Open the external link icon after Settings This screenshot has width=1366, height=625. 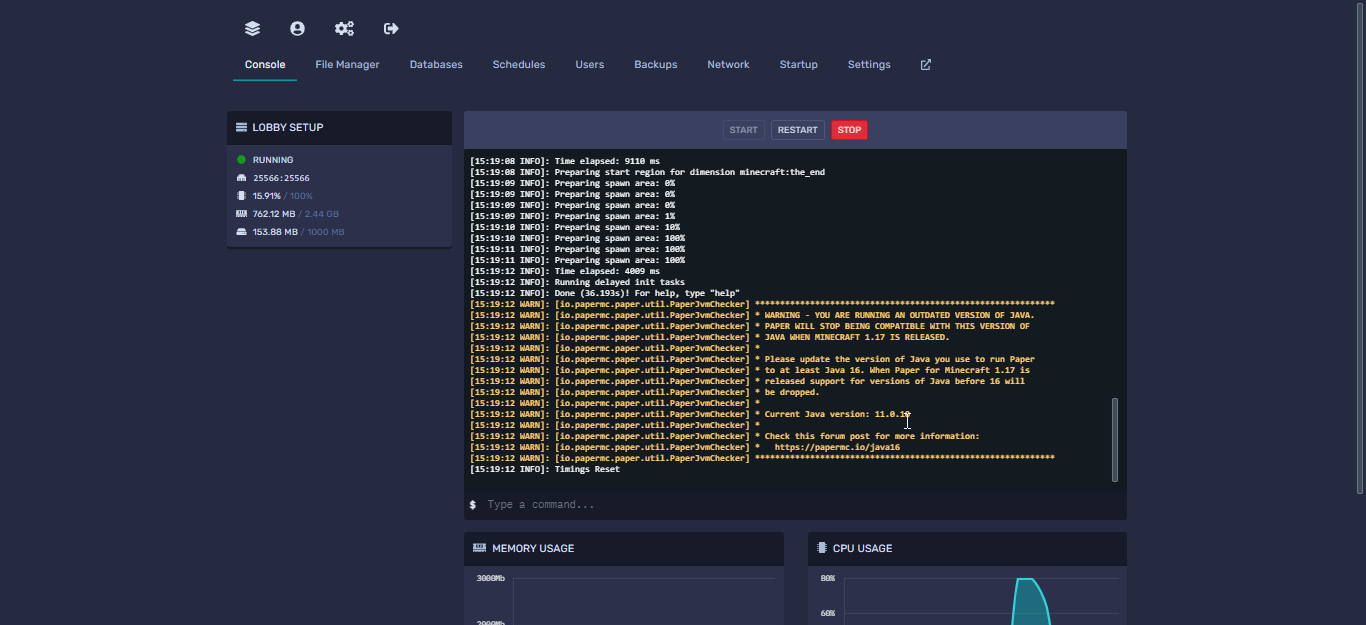925,65
